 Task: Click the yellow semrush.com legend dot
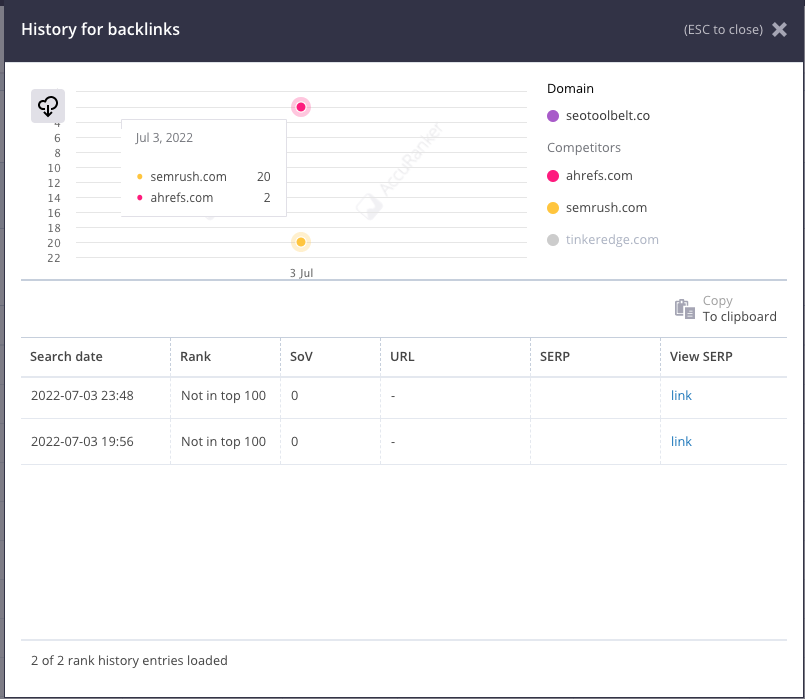tap(553, 208)
